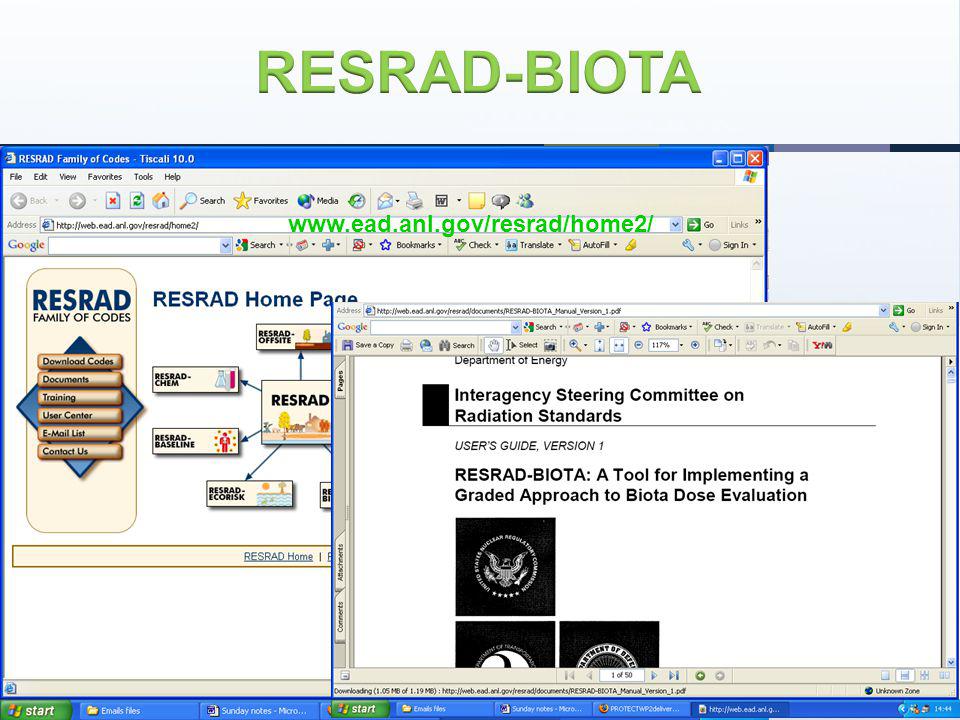The width and height of the screenshot is (960, 720).
Task: Open the Favorites star pane
Action: tap(261, 200)
